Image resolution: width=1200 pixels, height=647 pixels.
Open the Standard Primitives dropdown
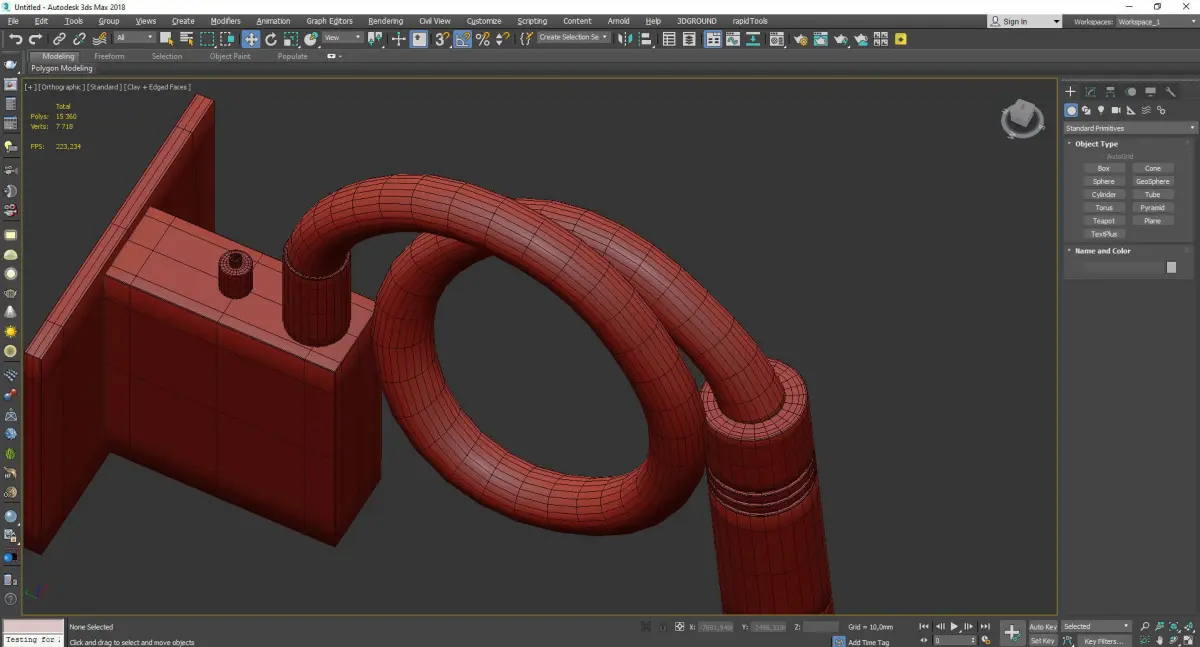pos(1130,128)
